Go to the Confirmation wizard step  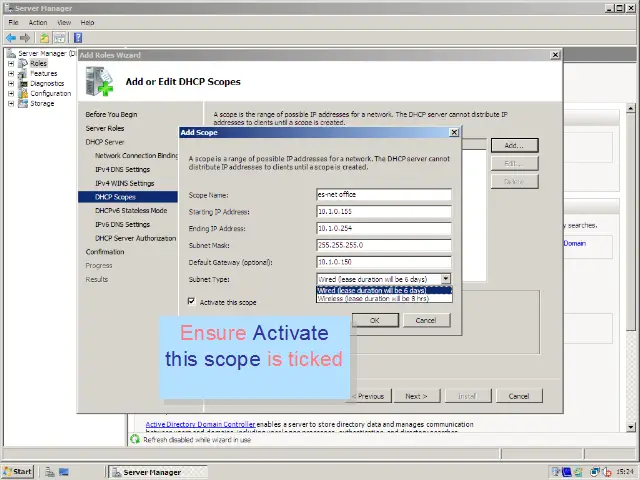pyautogui.click(x=105, y=252)
